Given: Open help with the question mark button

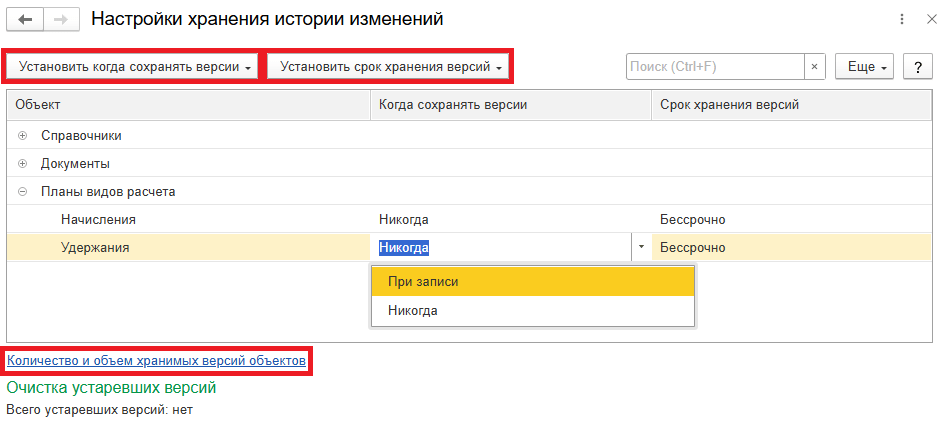Looking at the screenshot, I should pyautogui.click(x=917, y=67).
